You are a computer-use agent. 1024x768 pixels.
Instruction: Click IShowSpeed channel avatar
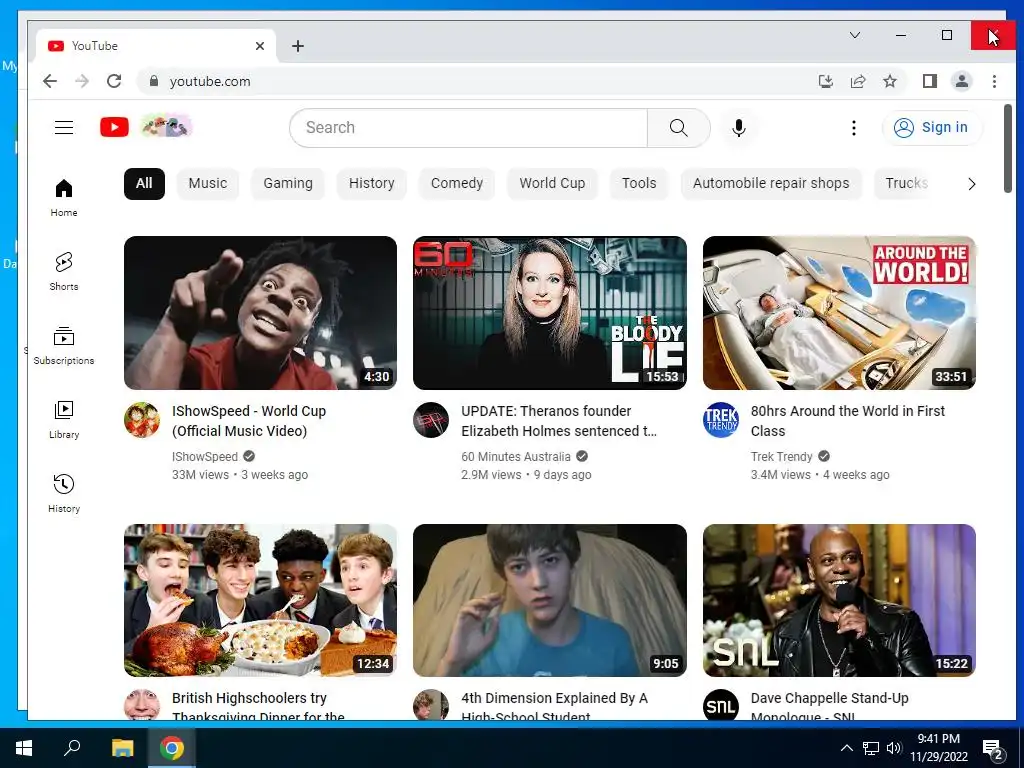point(142,420)
